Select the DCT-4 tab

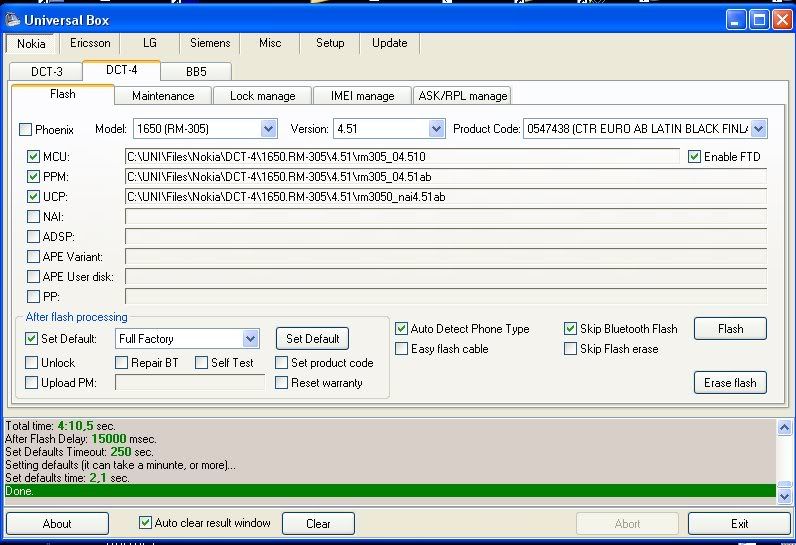(121, 70)
